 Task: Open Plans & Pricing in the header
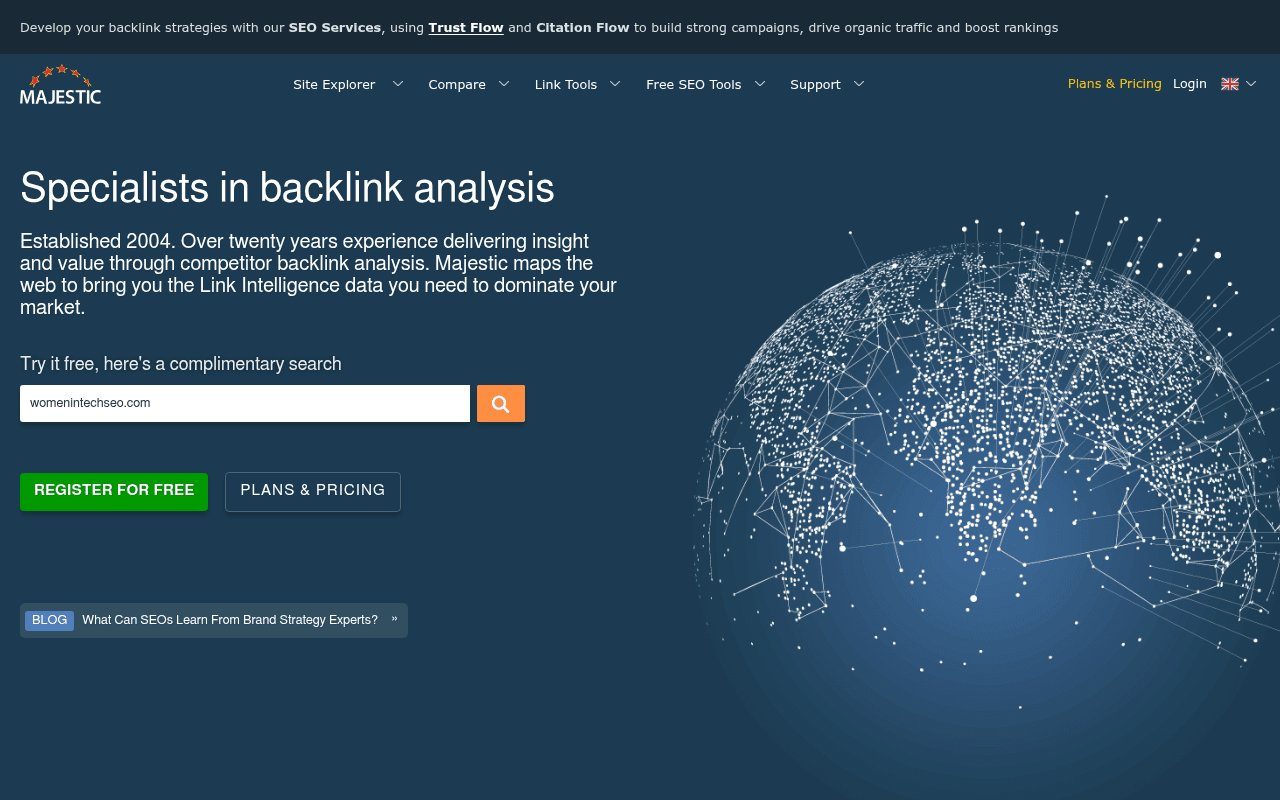coord(1115,84)
